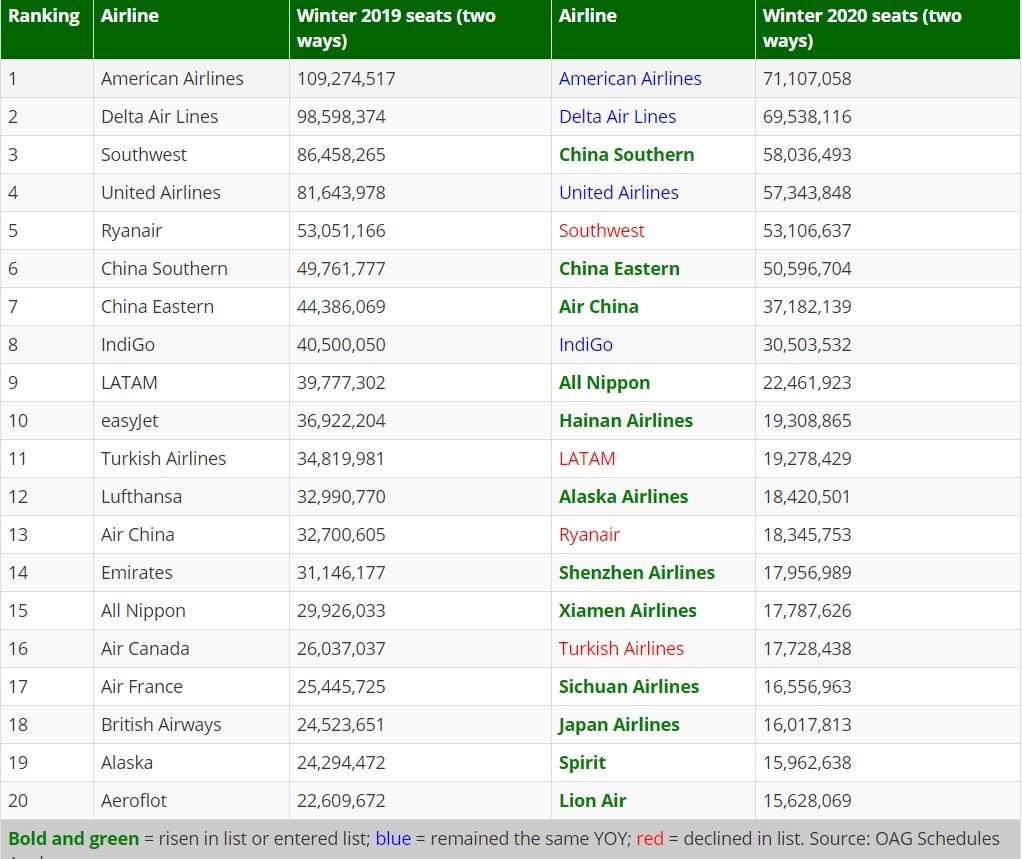The width and height of the screenshot is (1022, 859).
Task: Click the 15,628,069 seats value
Action: coord(806,801)
